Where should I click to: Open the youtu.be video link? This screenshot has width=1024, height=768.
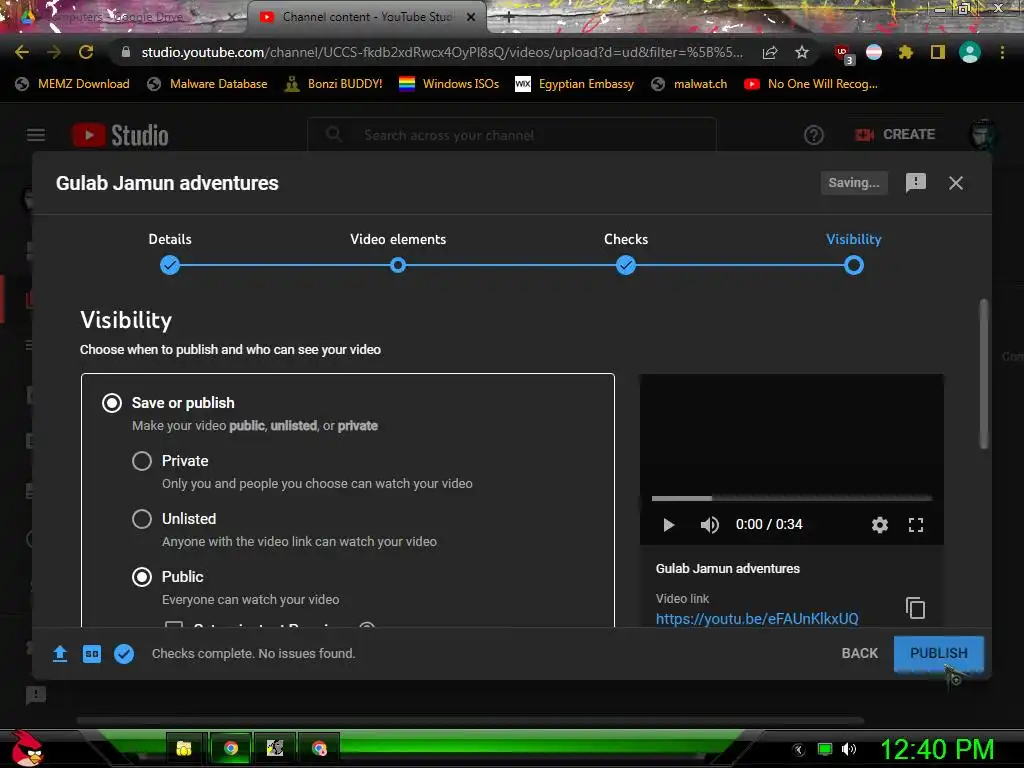pyautogui.click(x=757, y=618)
